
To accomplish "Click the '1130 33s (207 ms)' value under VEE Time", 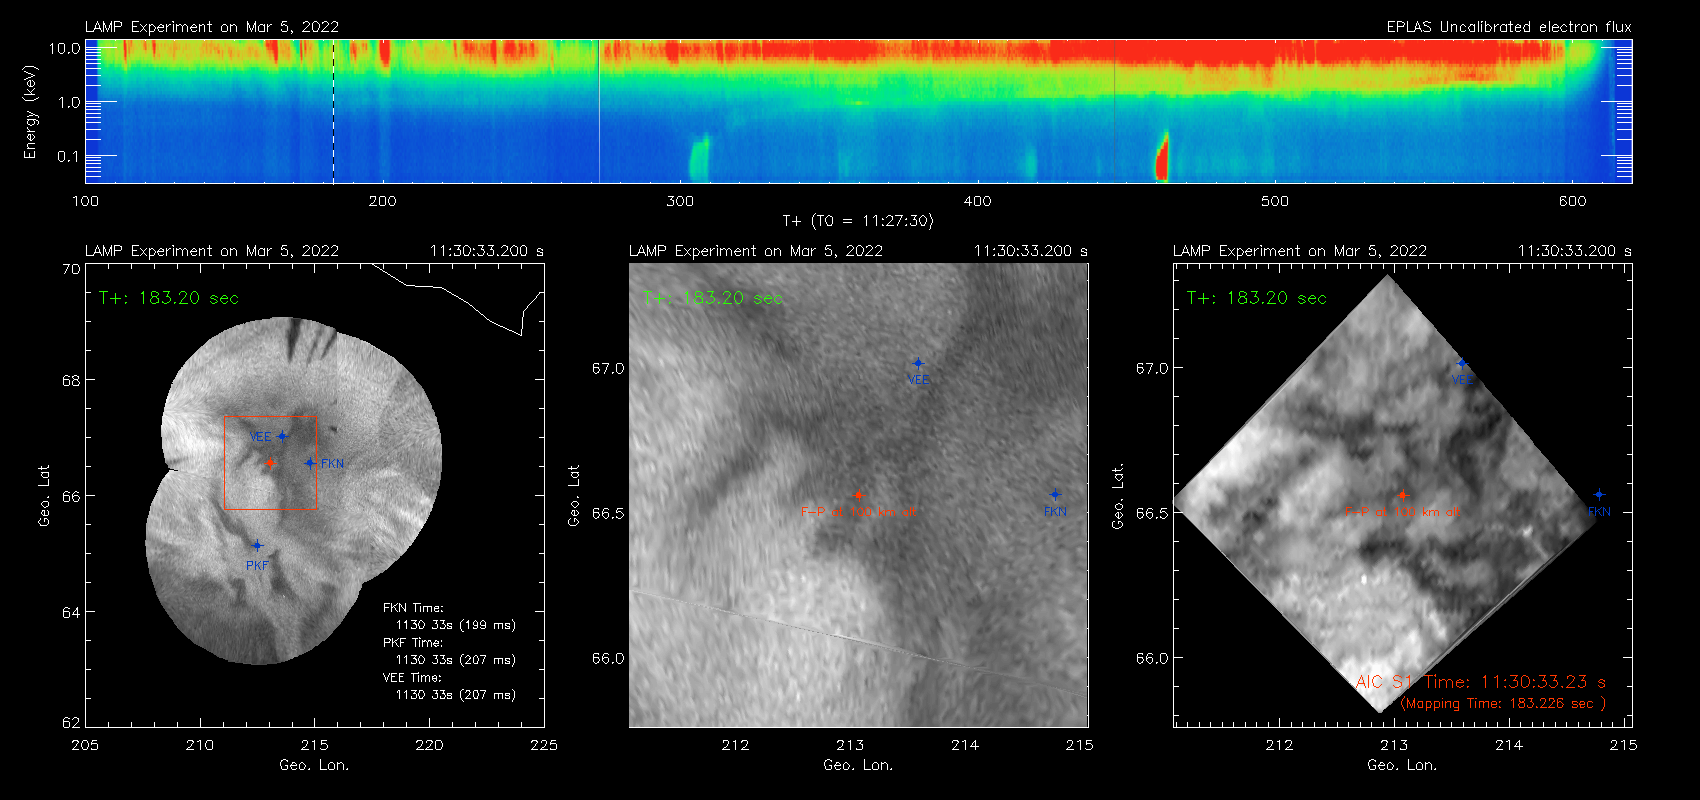I will tap(456, 695).
